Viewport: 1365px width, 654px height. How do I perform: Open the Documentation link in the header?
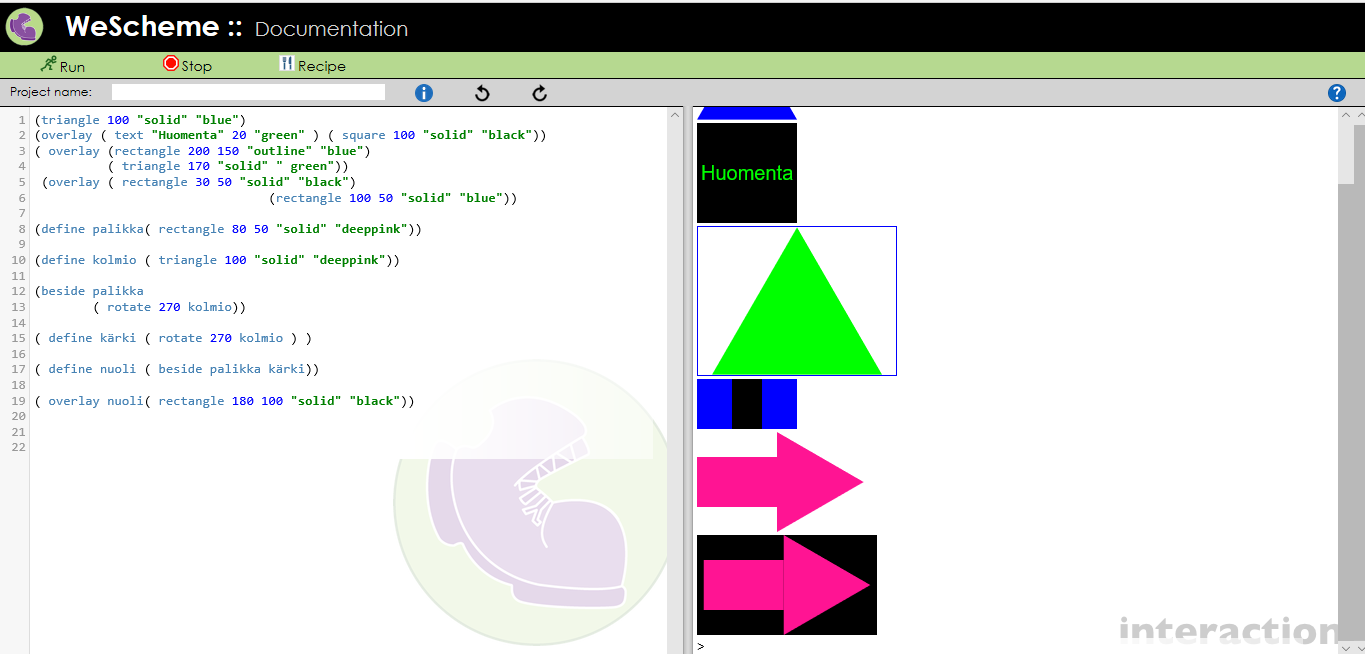331,29
